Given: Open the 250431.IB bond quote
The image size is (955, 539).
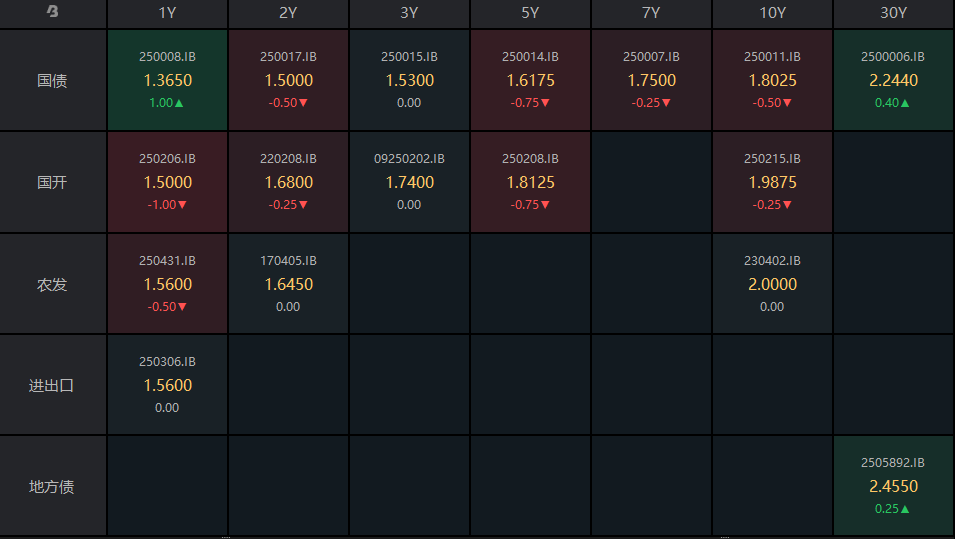Looking at the screenshot, I should click(167, 284).
